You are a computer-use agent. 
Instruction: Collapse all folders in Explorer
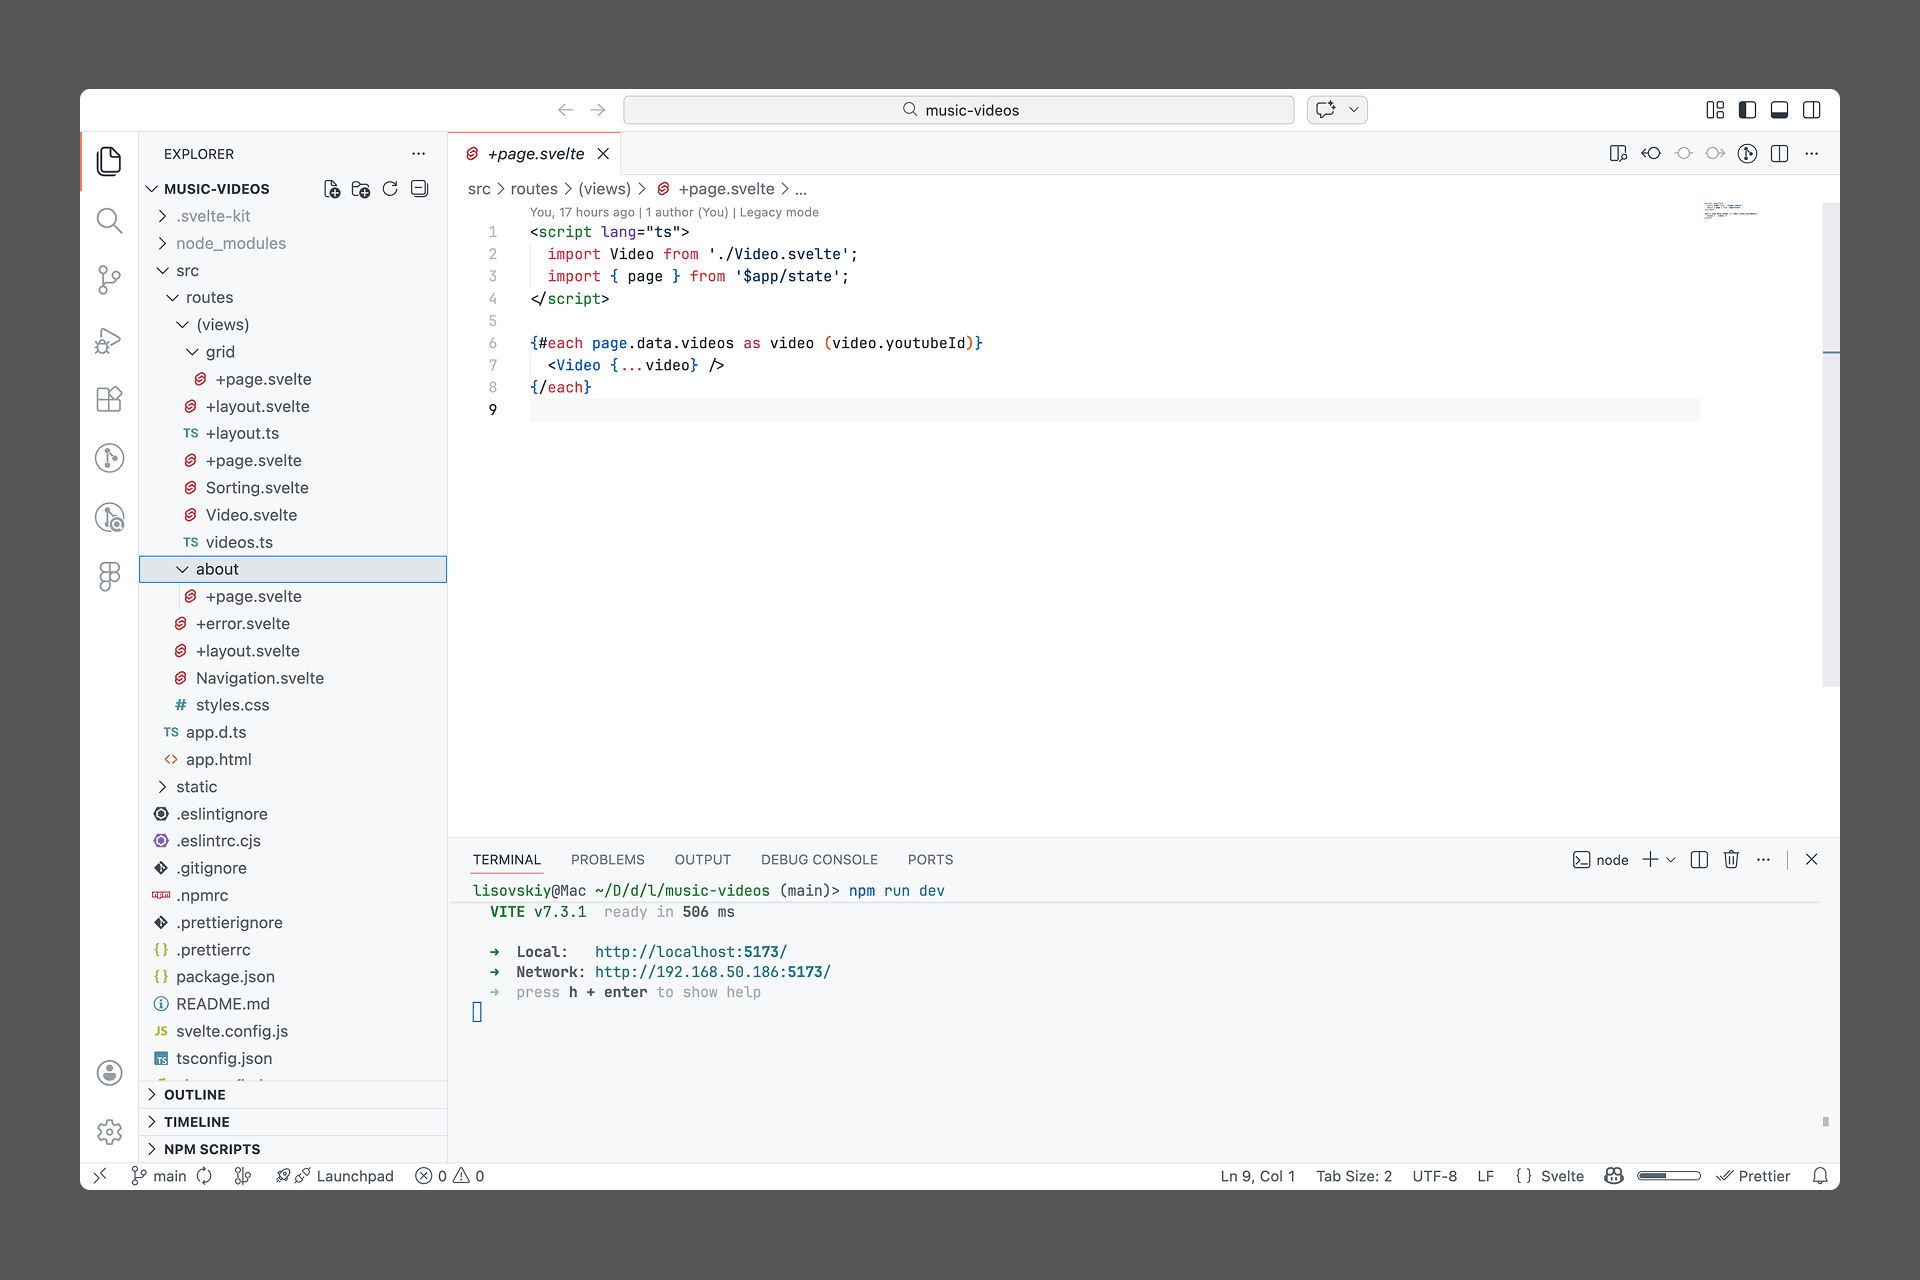click(420, 189)
